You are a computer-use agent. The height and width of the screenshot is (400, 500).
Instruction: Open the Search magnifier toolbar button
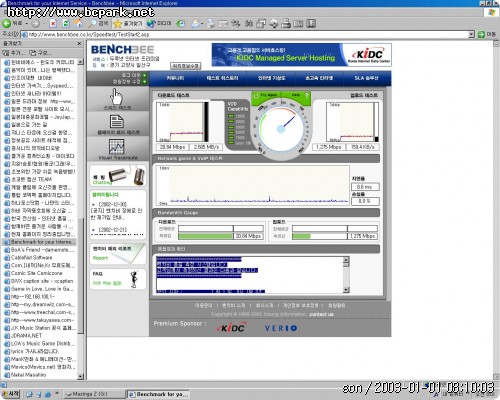[98, 24]
